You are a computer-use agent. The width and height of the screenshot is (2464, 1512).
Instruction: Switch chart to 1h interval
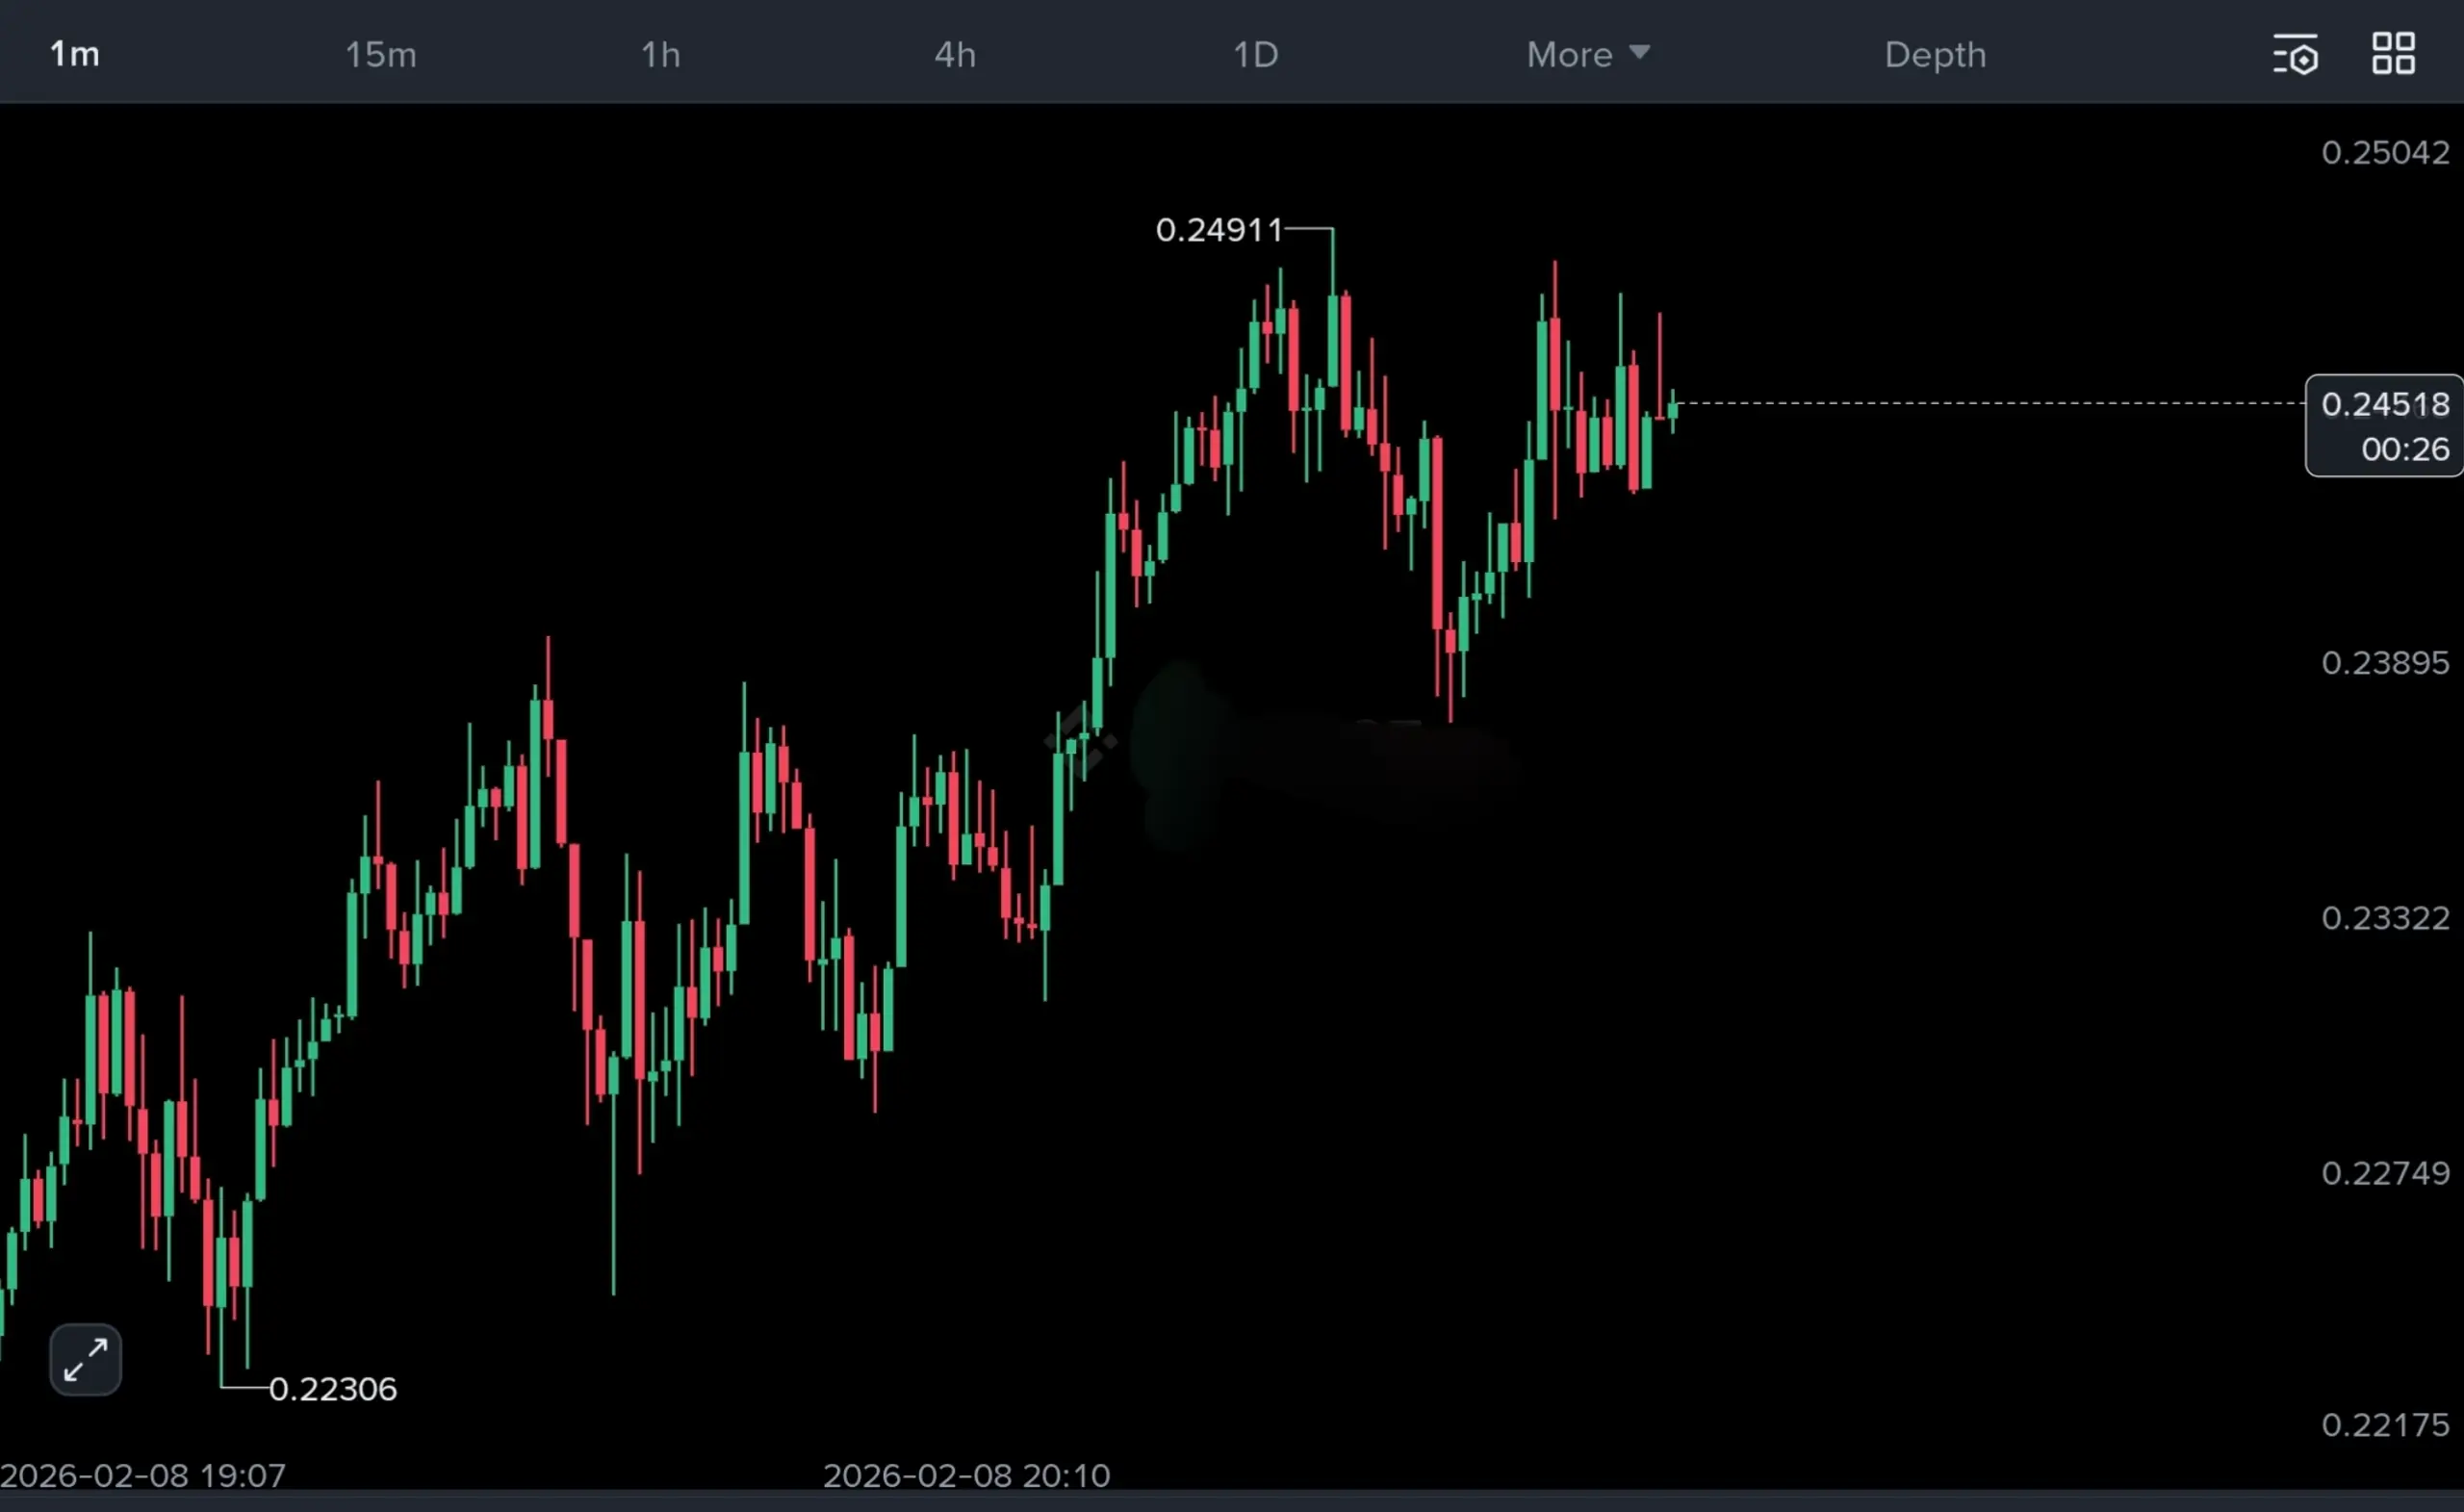point(660,55)
